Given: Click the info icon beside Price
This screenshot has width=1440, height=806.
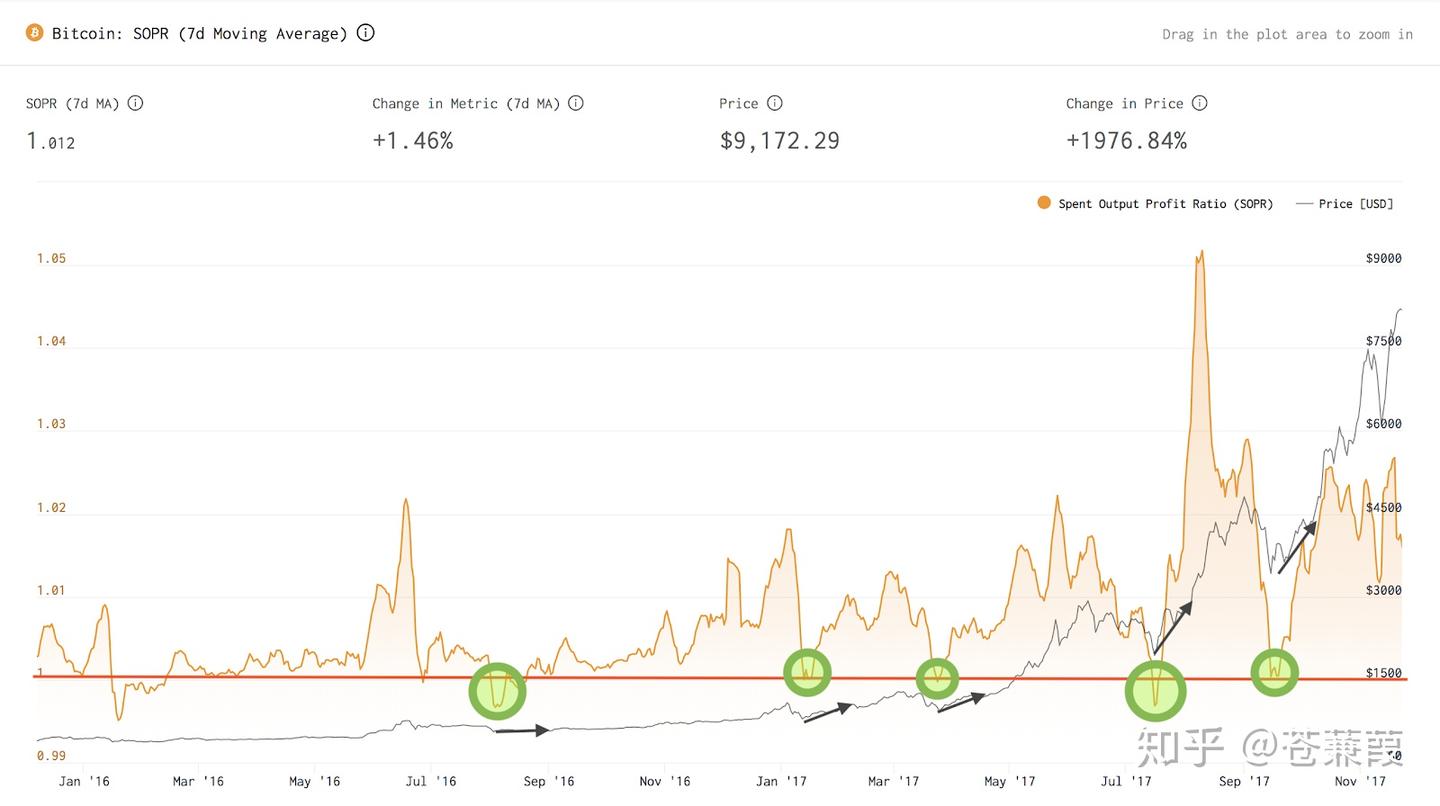Looking at the screenshot, I should 774,103.
